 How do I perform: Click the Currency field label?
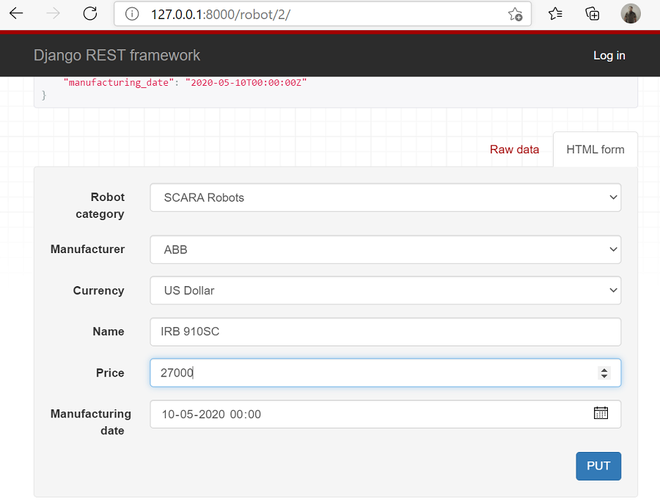pyautogui.click(x=98, y=291)
